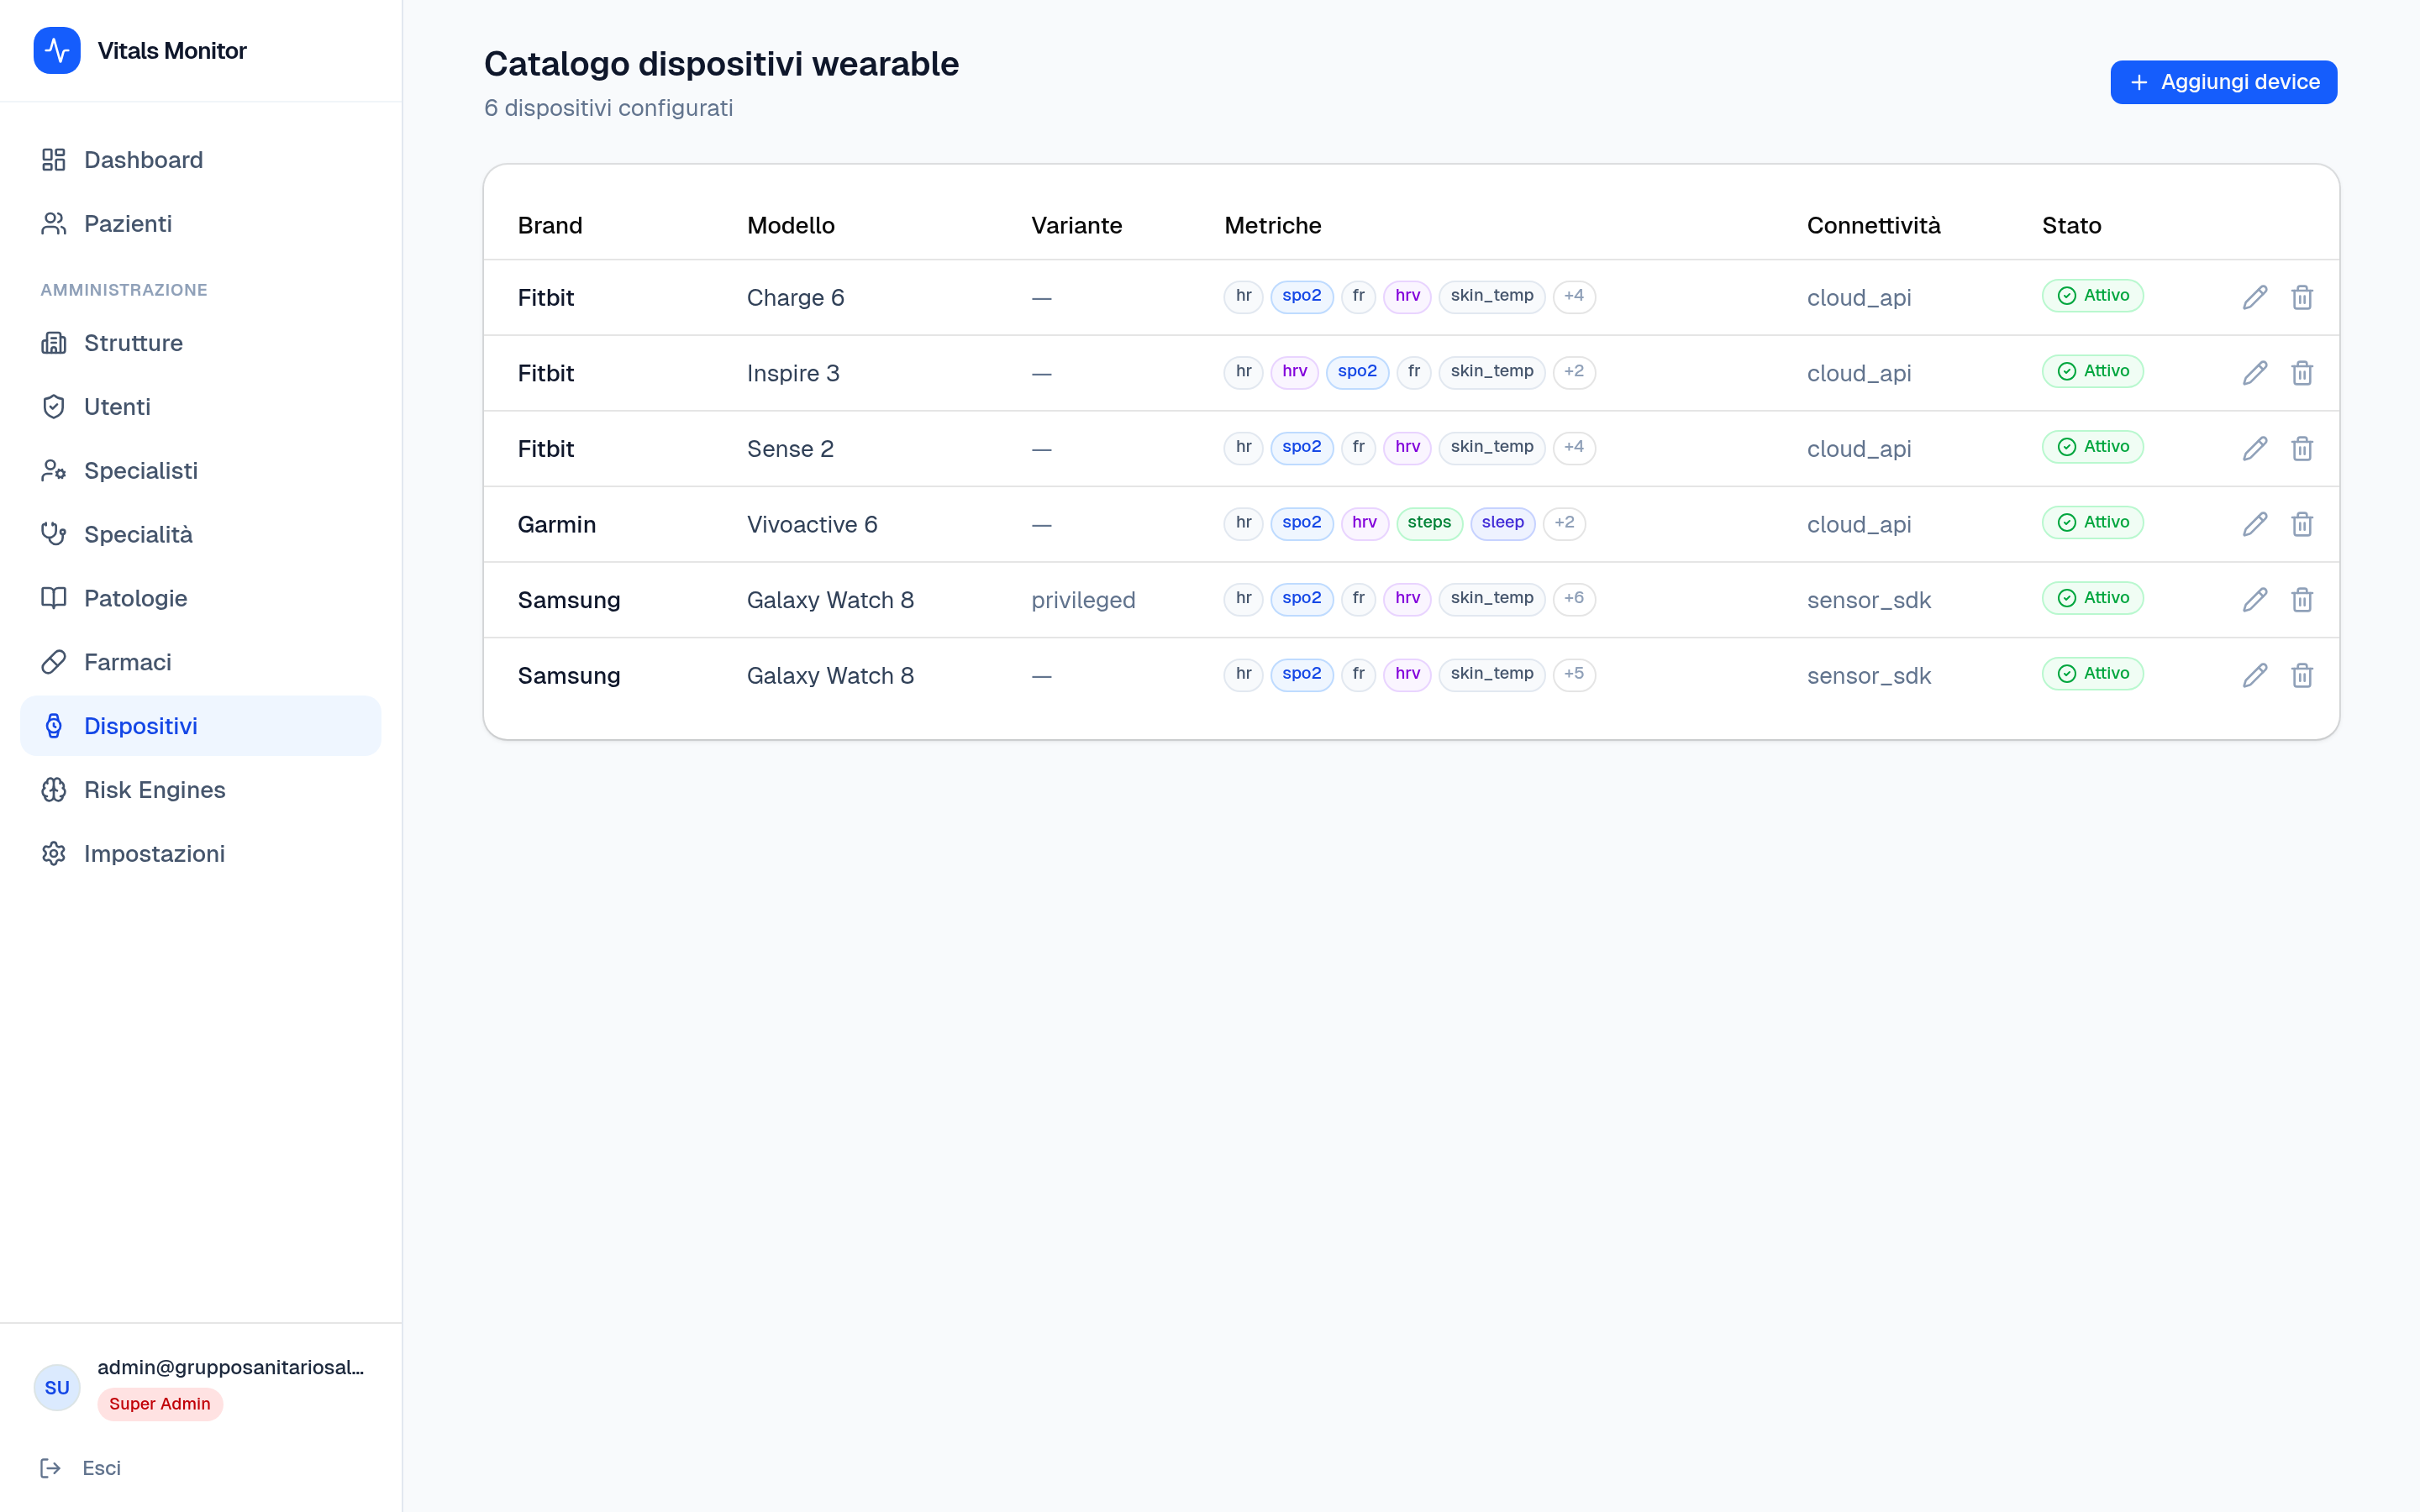Viewport: 2420px width, 1512px height.
Task: Click the Vitals Monitor logo icon
Action: tap(57, 50)
